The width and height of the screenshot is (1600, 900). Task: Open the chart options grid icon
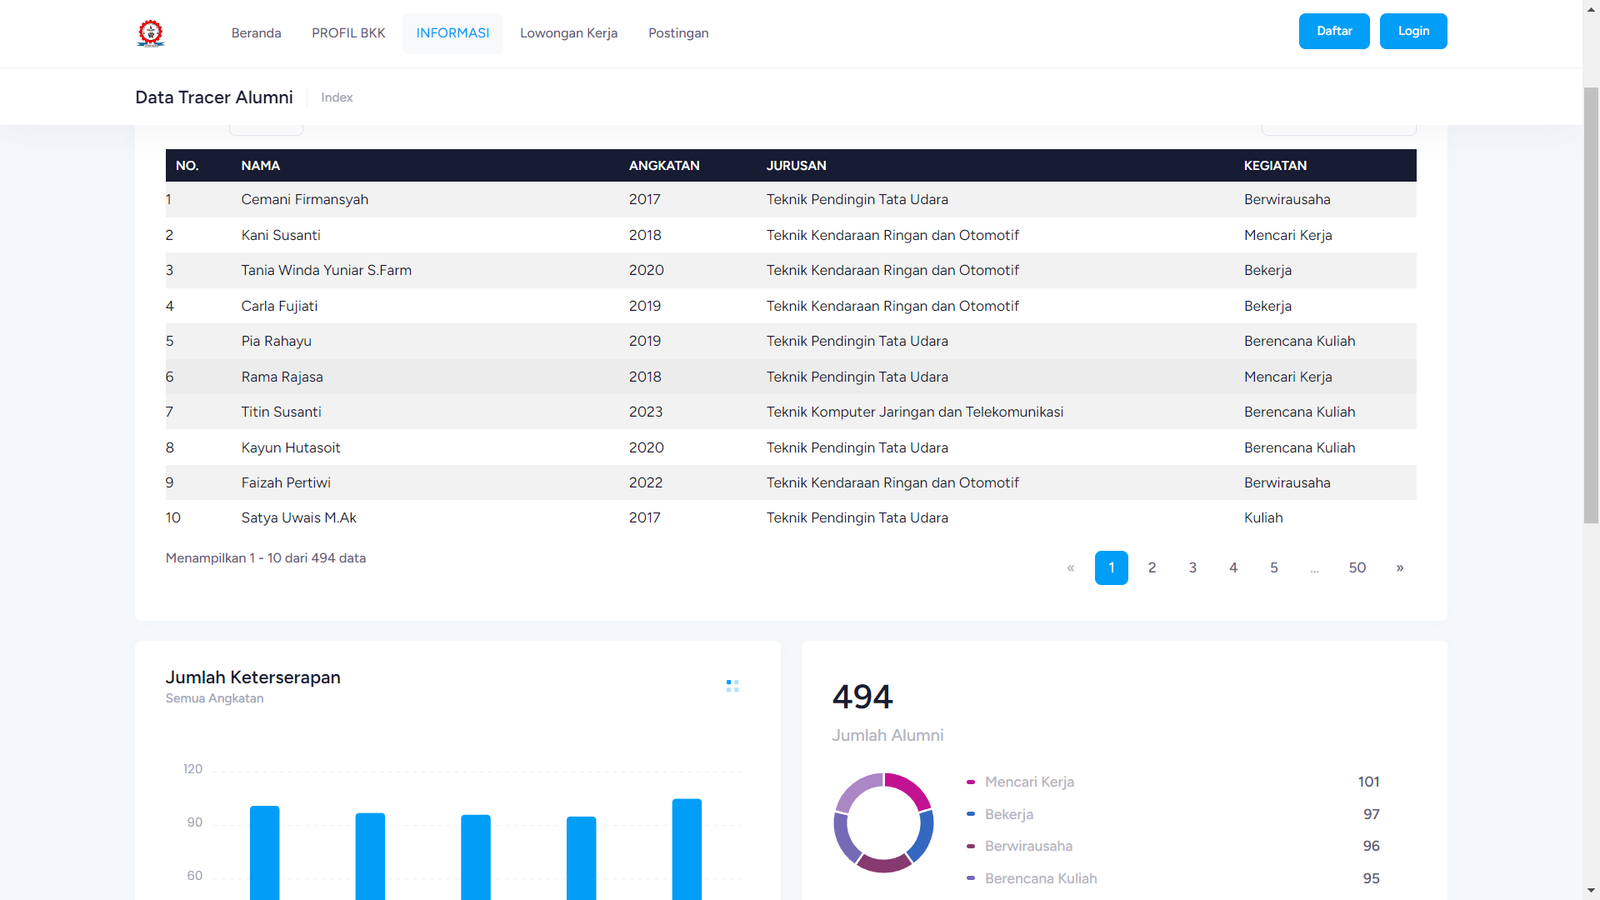click(x=732, y=686)
